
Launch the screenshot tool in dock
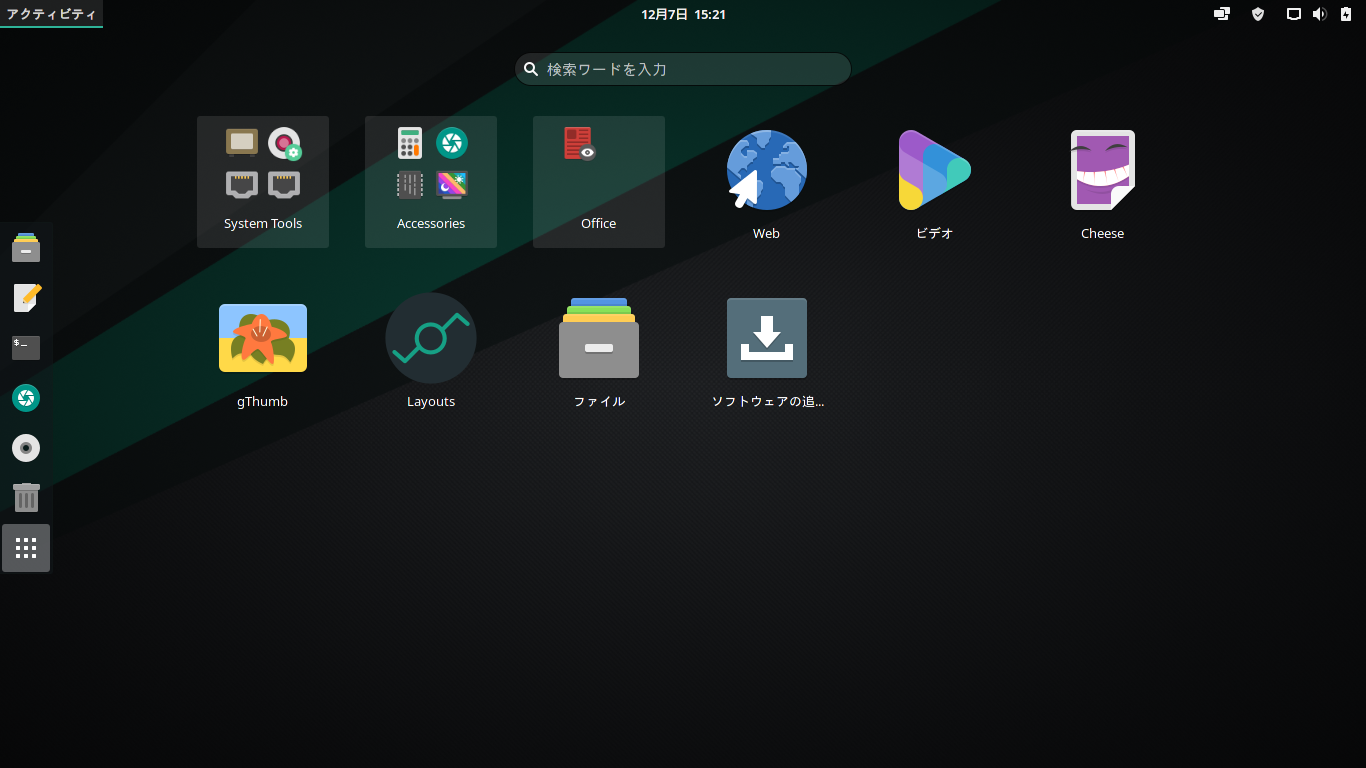[26, 398]
